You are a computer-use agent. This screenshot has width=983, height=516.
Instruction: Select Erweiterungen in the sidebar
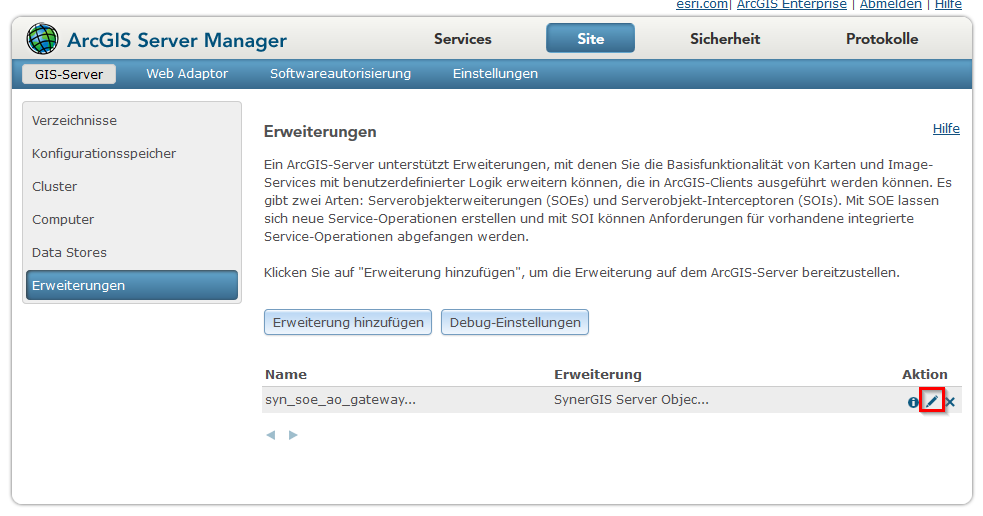tap(132, 285)
